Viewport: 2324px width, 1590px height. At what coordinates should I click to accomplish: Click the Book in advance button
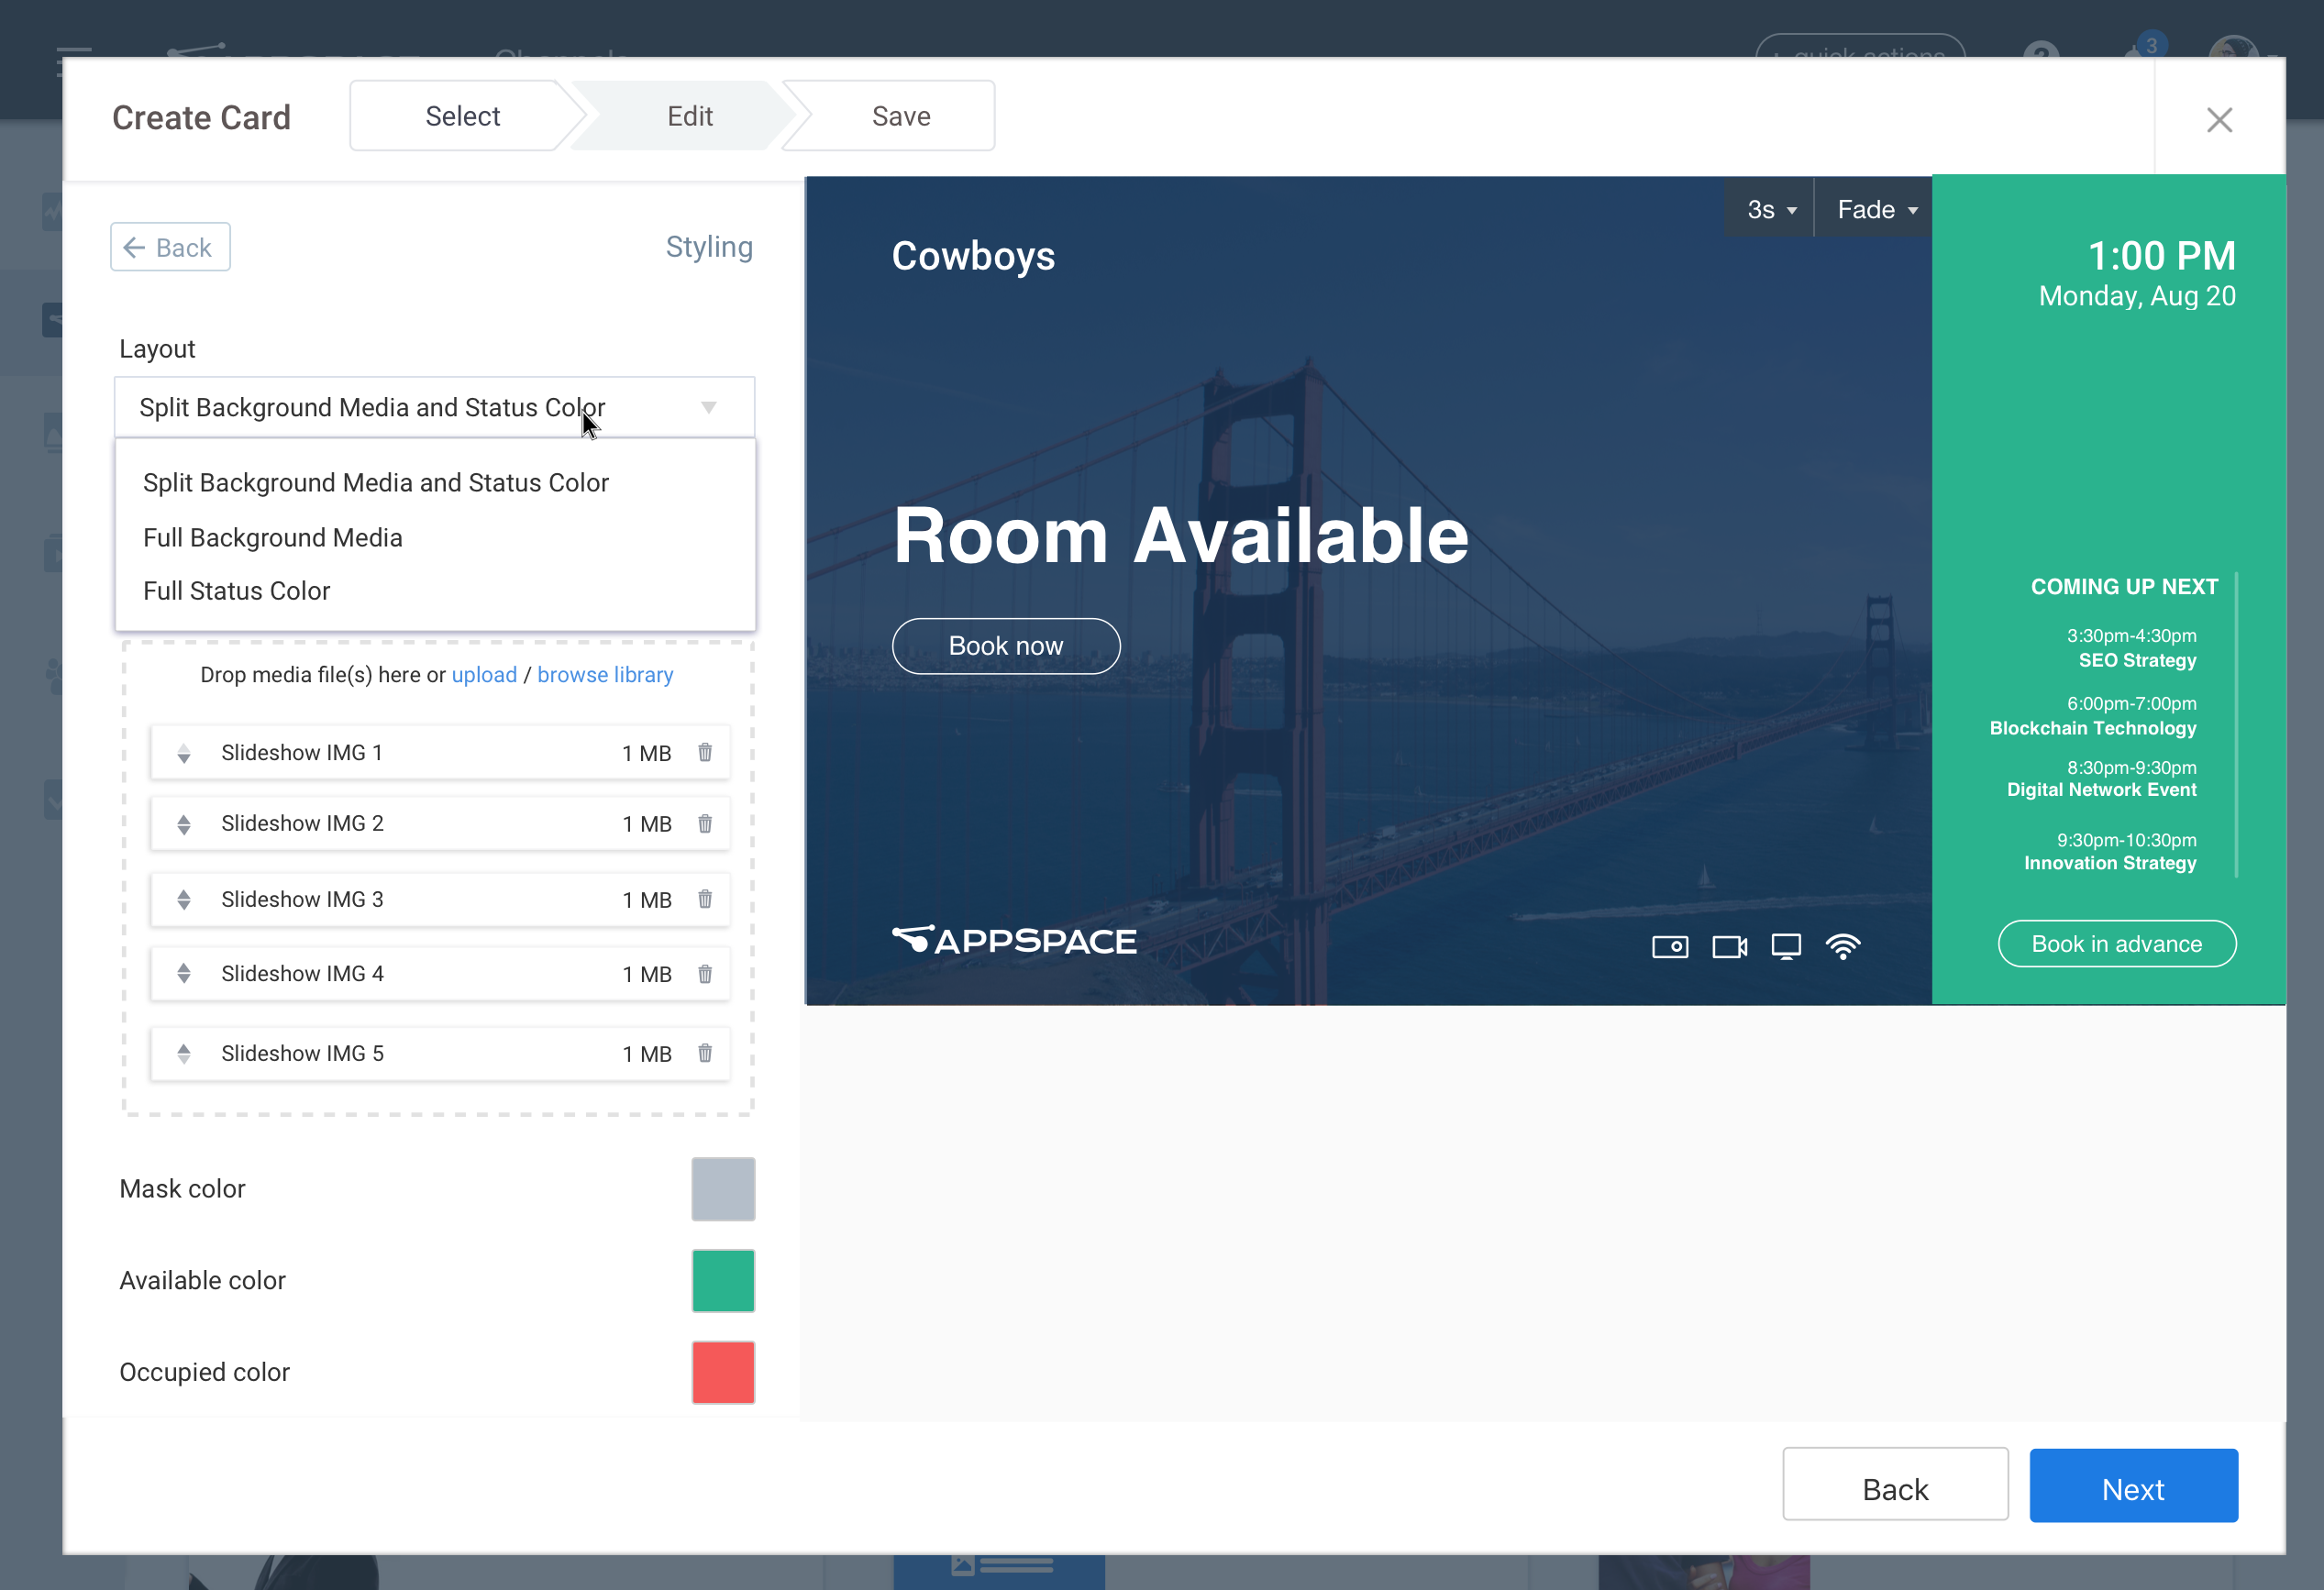pyautogui.click(x=2116, y=943)
